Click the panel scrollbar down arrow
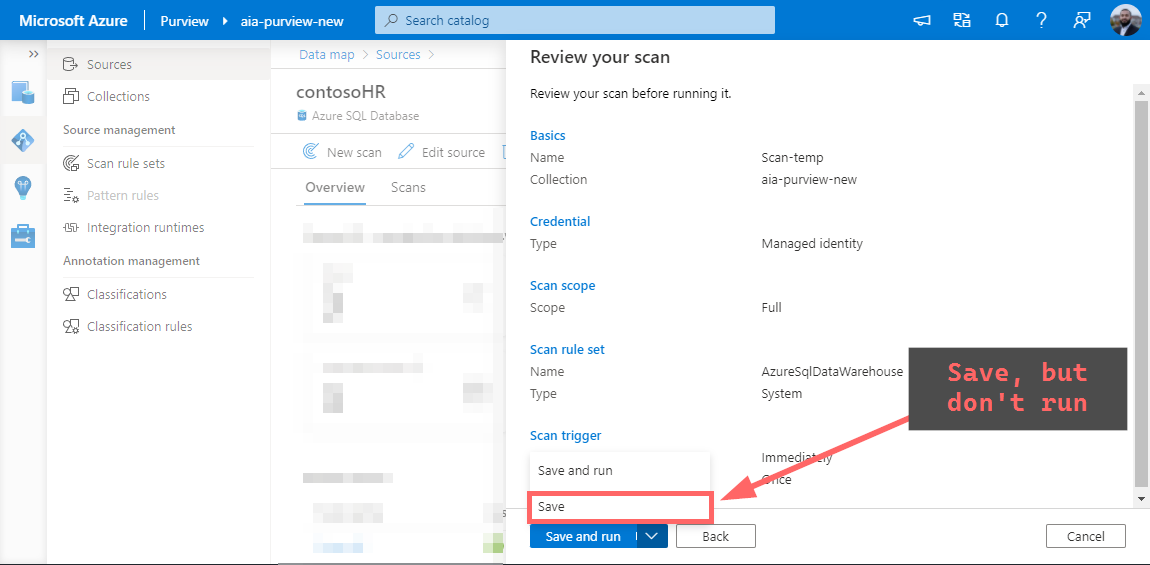Viewport: 1150px width, 565px height. pyautogui.click(x=1140, y=498)
